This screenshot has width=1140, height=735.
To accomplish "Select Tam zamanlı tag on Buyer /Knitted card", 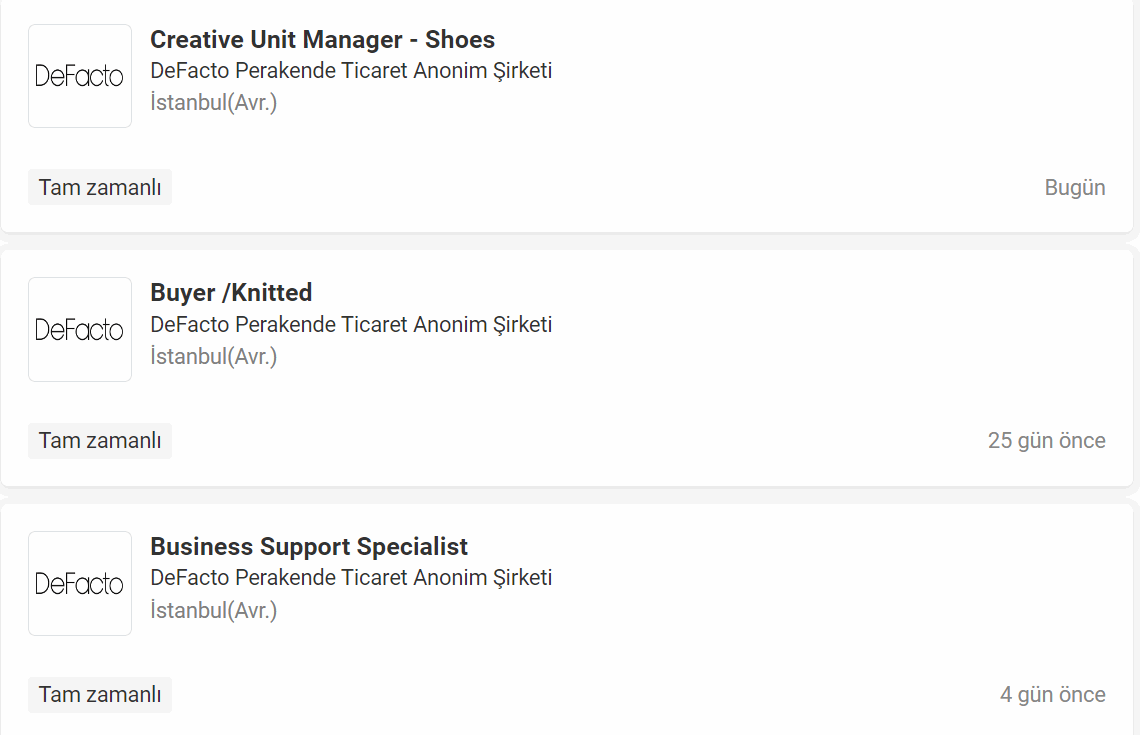I will click(x=100, y=441).
